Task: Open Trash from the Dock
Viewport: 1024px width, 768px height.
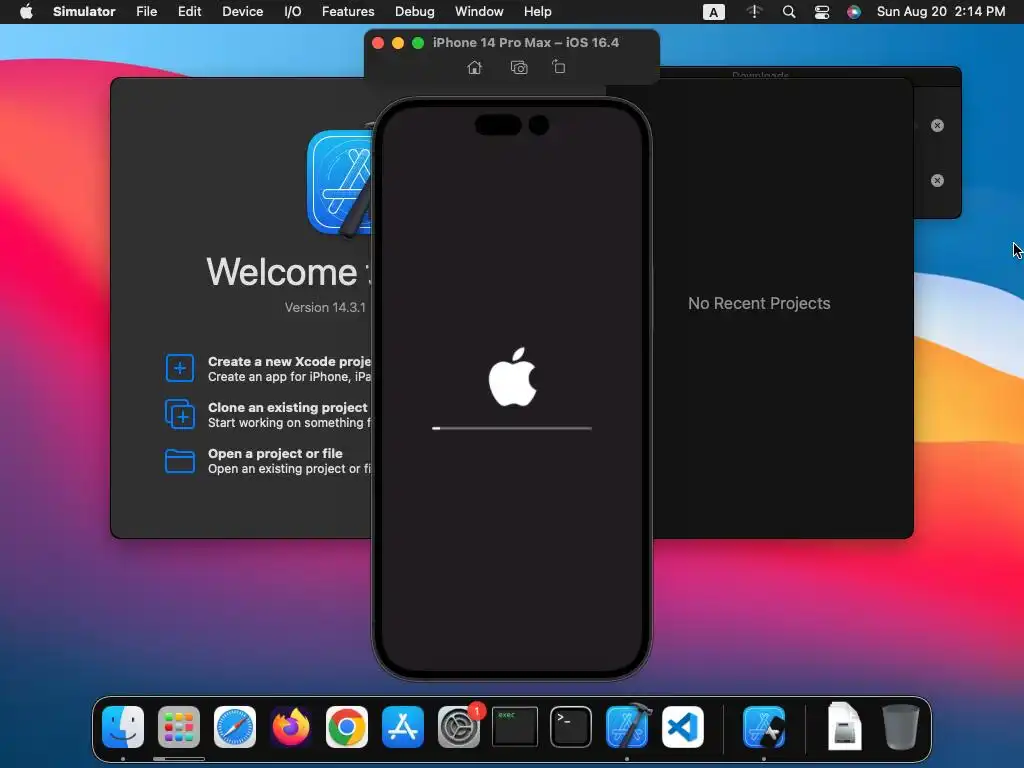Action: click(x=901, y=727)
